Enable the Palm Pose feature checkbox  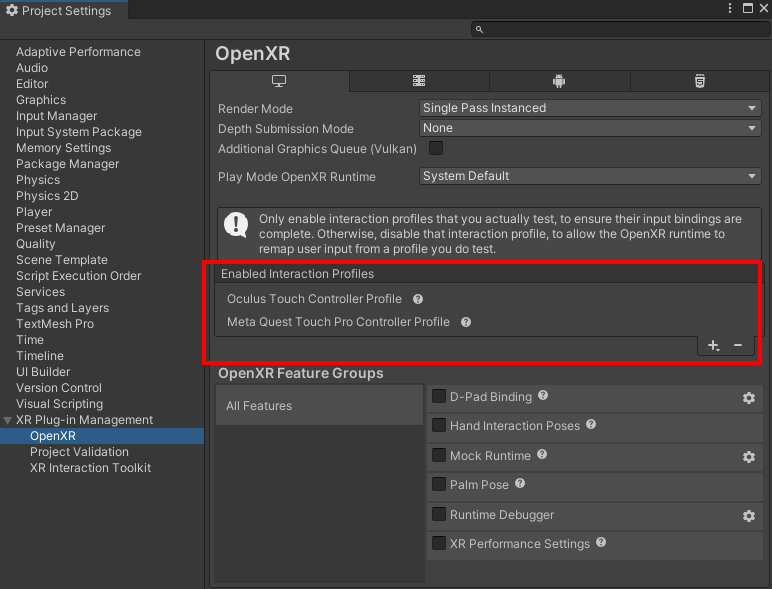click(439, 484)
